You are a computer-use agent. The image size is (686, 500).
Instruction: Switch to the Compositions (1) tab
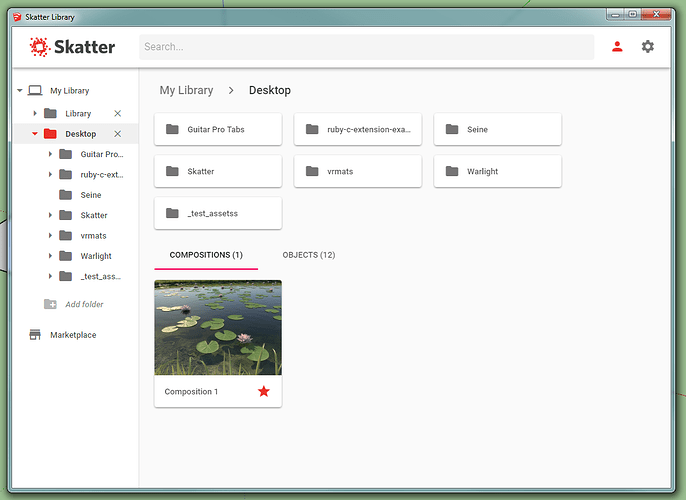(x=206, y=255)
